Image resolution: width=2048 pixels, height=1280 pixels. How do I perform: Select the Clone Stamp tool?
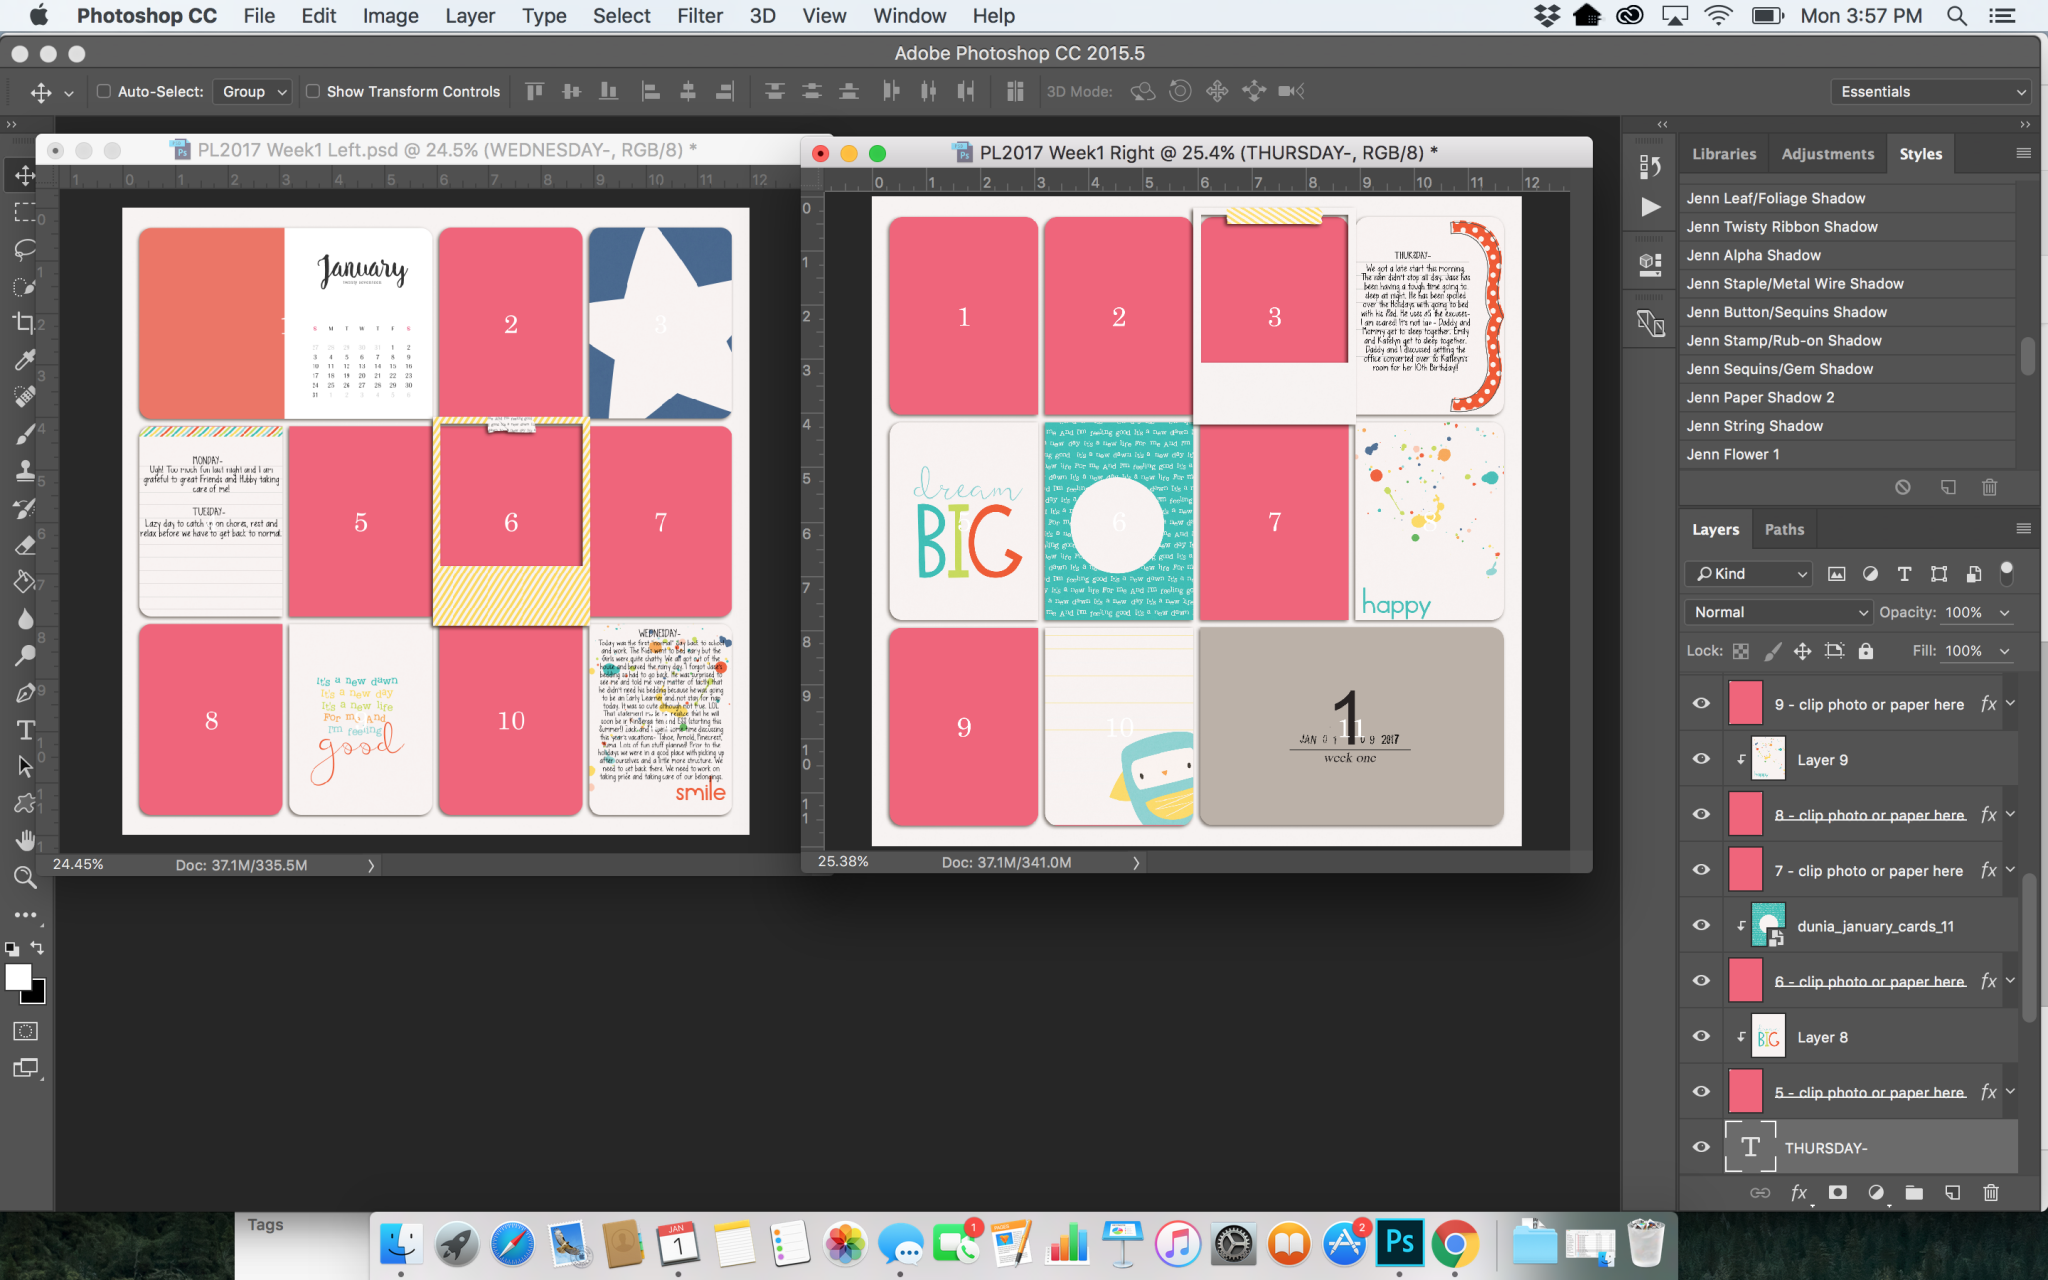pyautogui.click(x=25, y=470)
